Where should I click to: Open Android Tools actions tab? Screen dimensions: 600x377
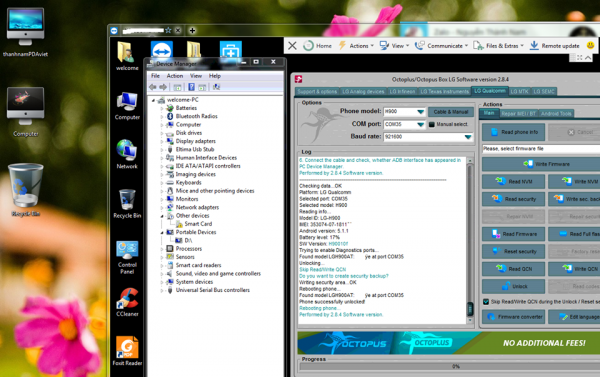(556, 113)
